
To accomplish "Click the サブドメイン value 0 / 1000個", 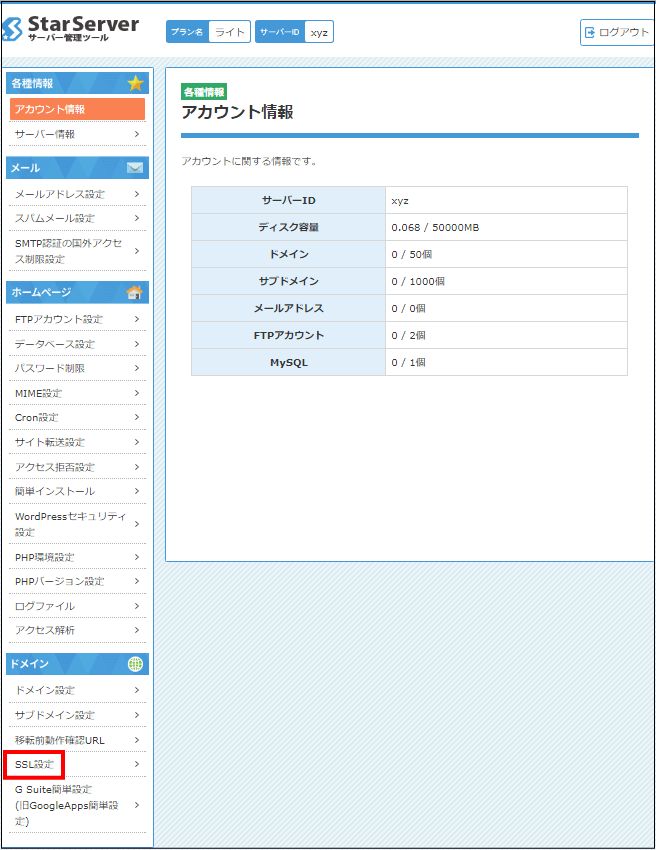I will pyautogui.click(x=418, y=281).
